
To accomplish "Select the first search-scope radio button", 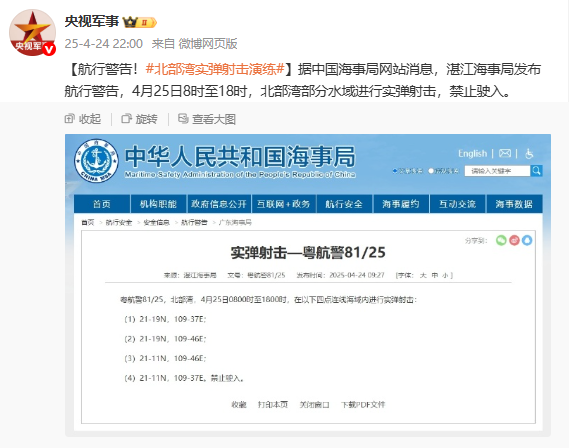I will pyautogui.click(x=395, y=171).
